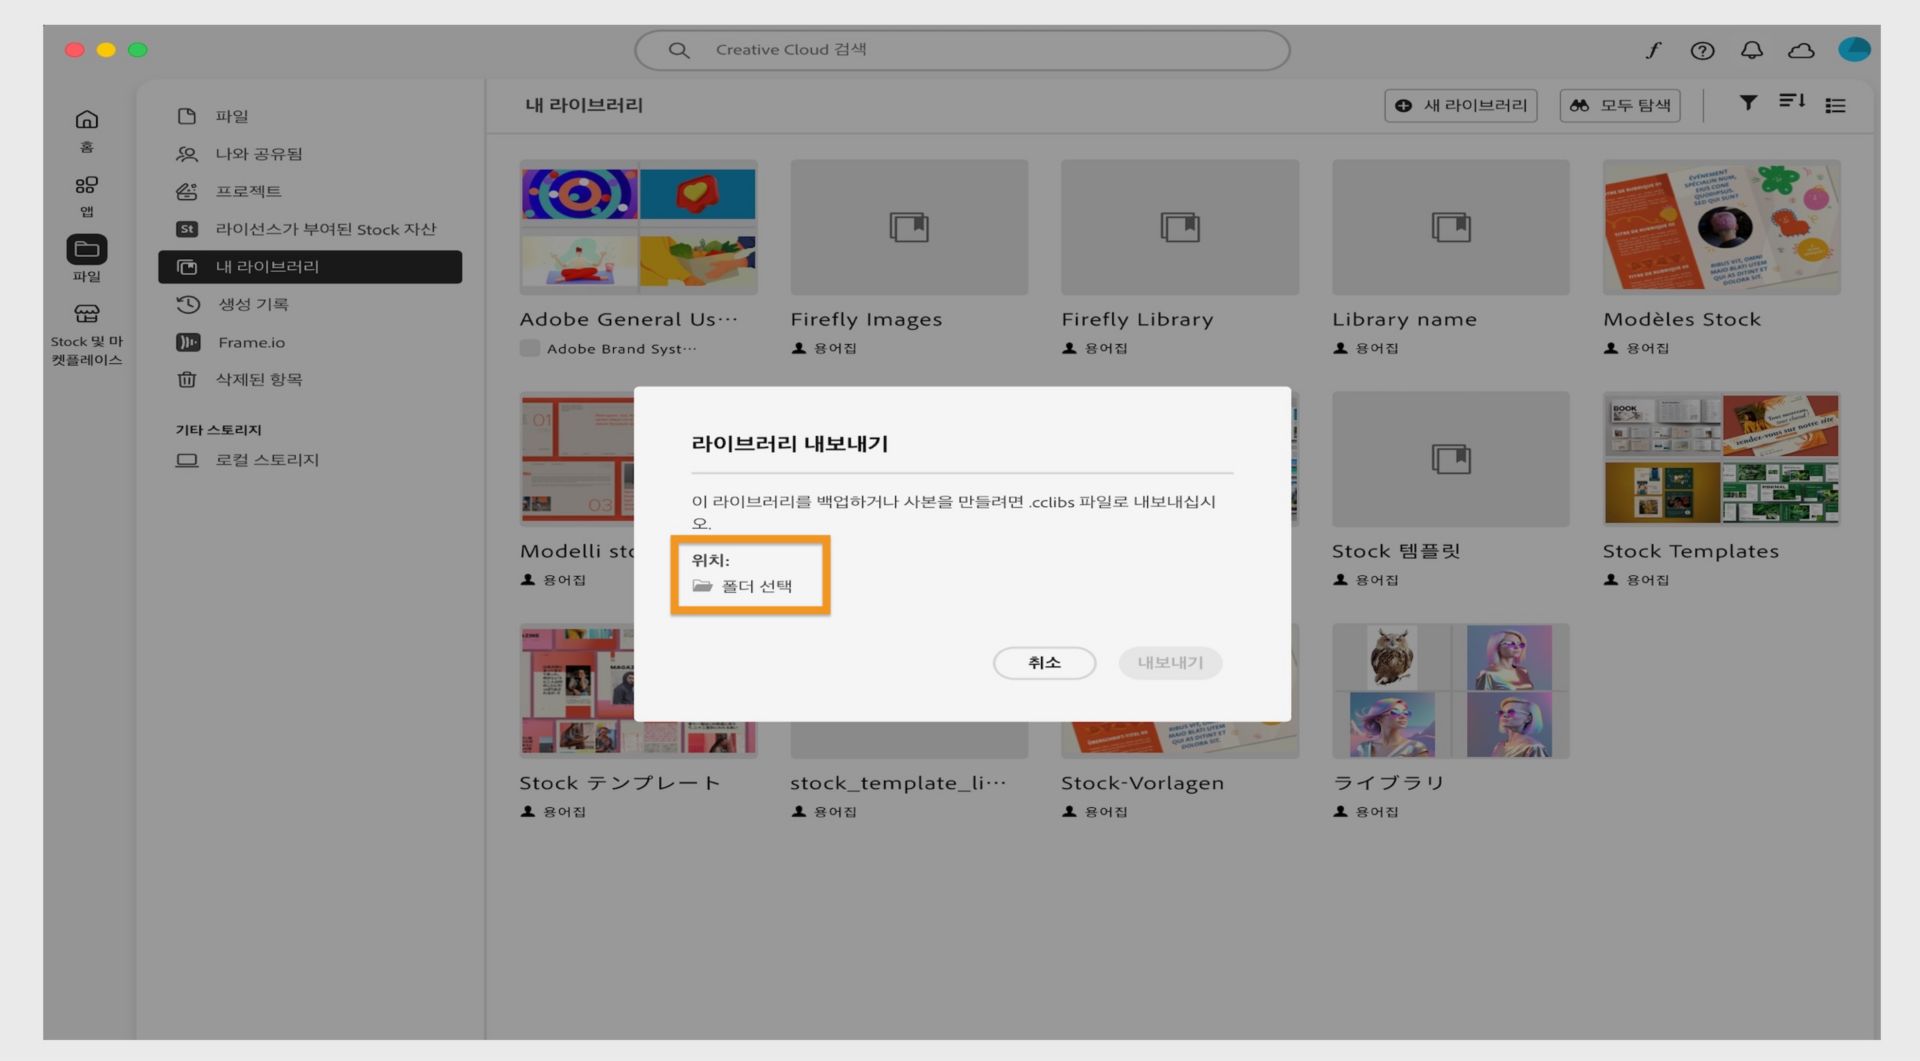Click the Modelli stock library title
Screen dimensions: 1920x1061
tap(577, 551)
